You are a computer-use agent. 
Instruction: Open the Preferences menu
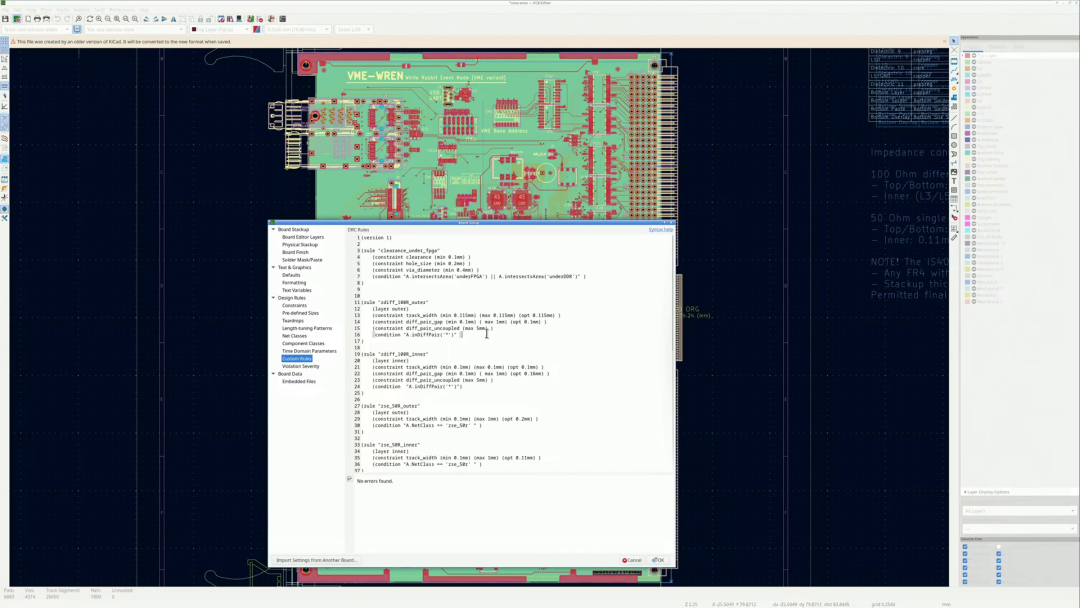click(122, 10)
